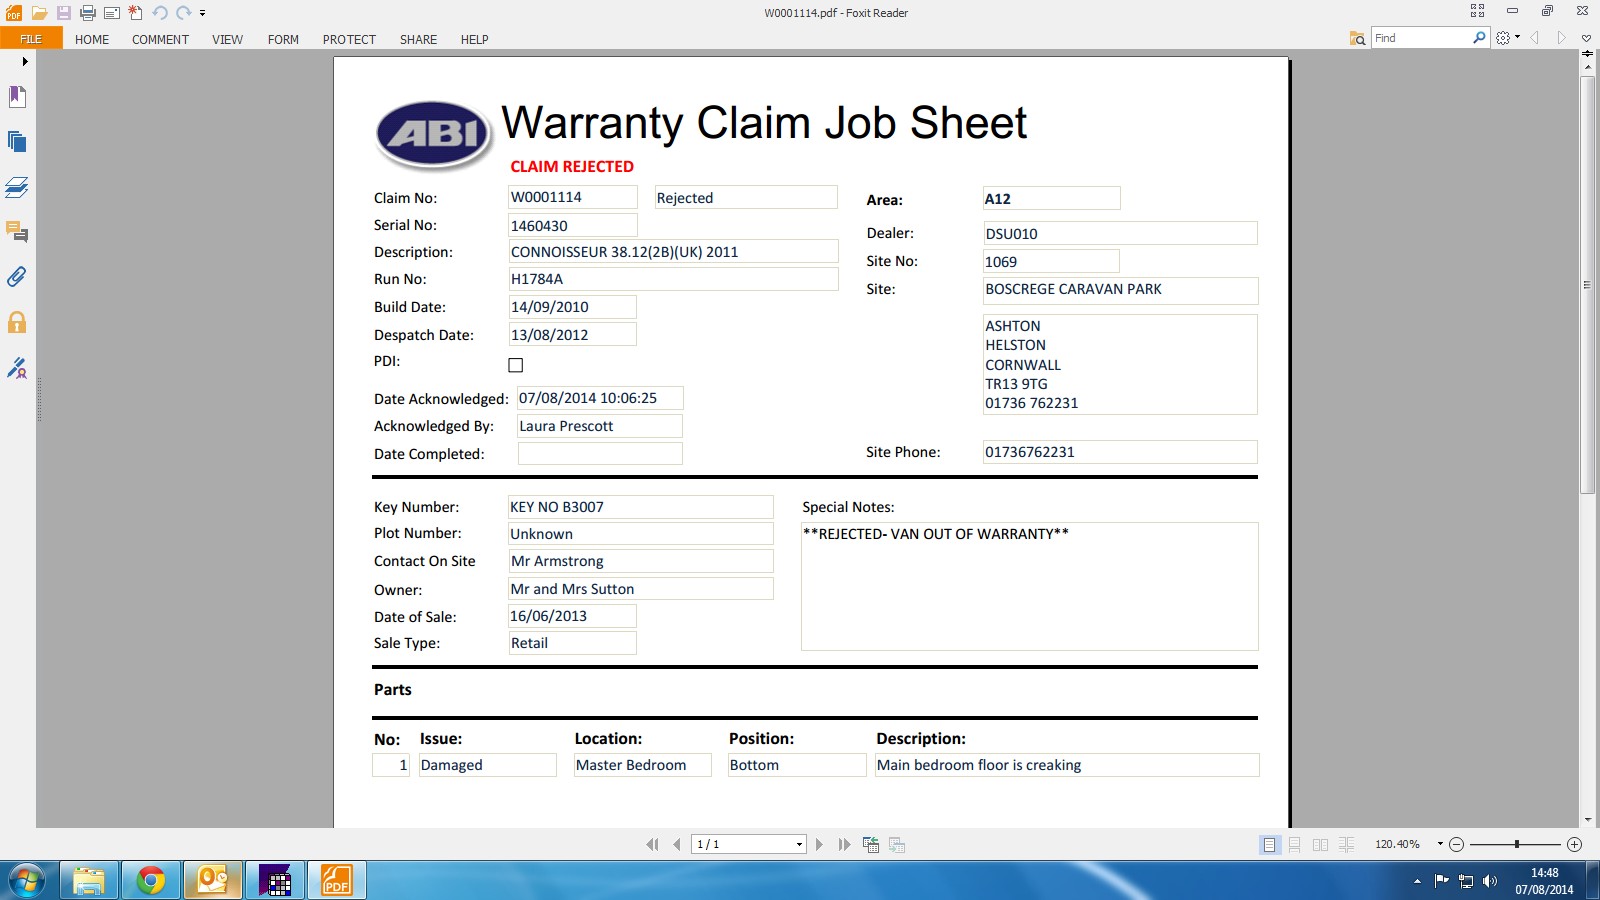The width and height of the screenshot is (1600, 900).
Task: Click into the Find search field
Action: click(x=1420, y=38)
